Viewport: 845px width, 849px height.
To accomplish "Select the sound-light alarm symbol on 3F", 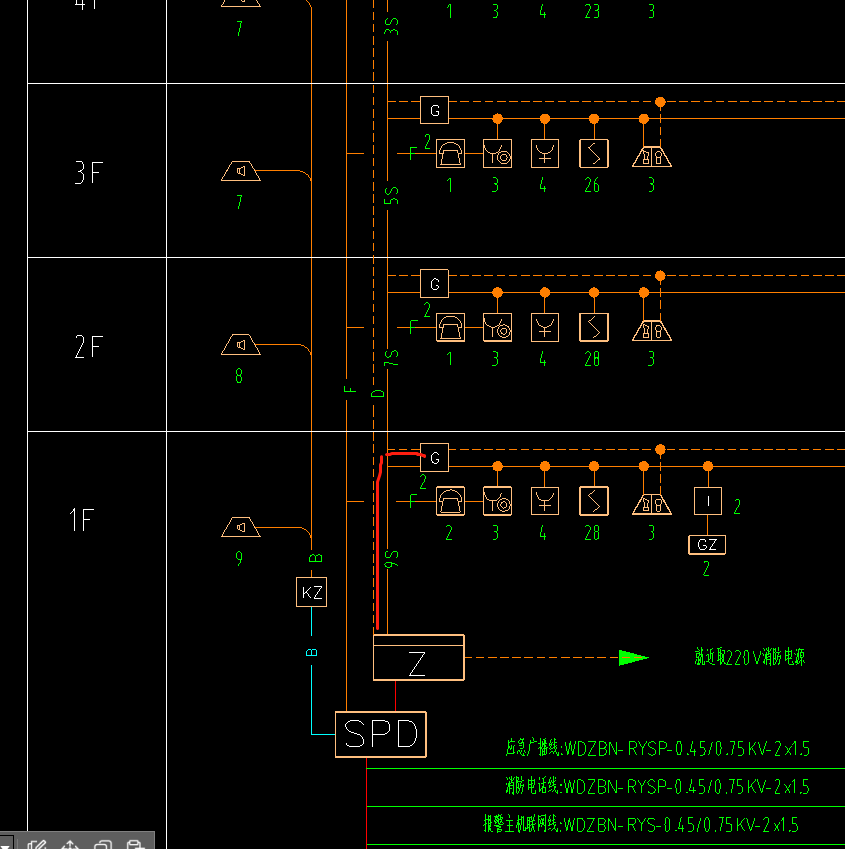I will point(652,156).
